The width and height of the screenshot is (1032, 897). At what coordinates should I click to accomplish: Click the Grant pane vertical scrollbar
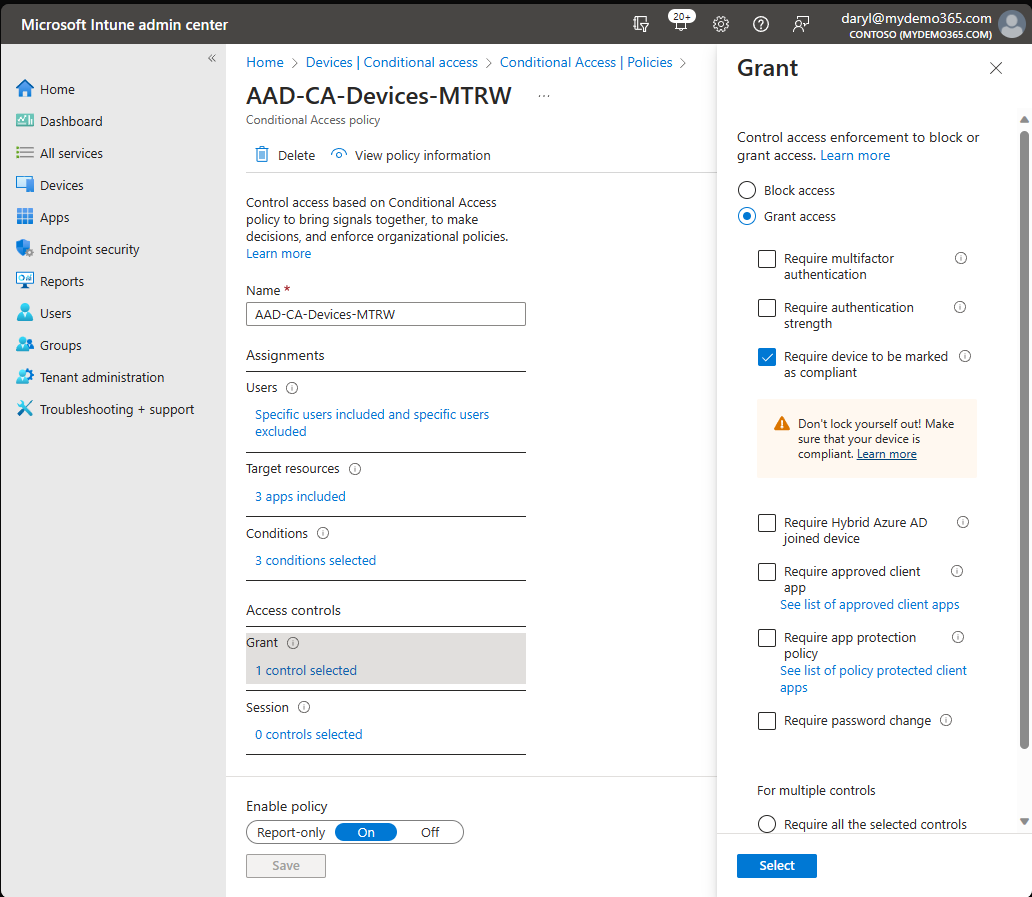click(x=1024, y=440)
